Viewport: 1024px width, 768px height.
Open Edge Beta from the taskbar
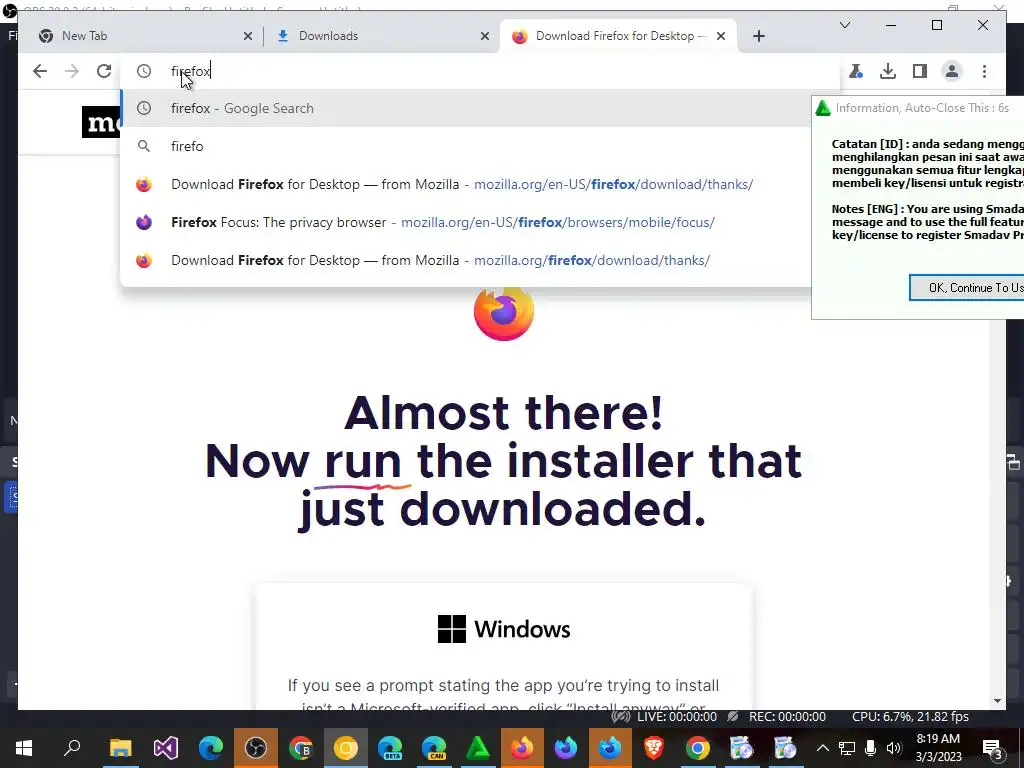pyautogui.click(x=390, y=748)
